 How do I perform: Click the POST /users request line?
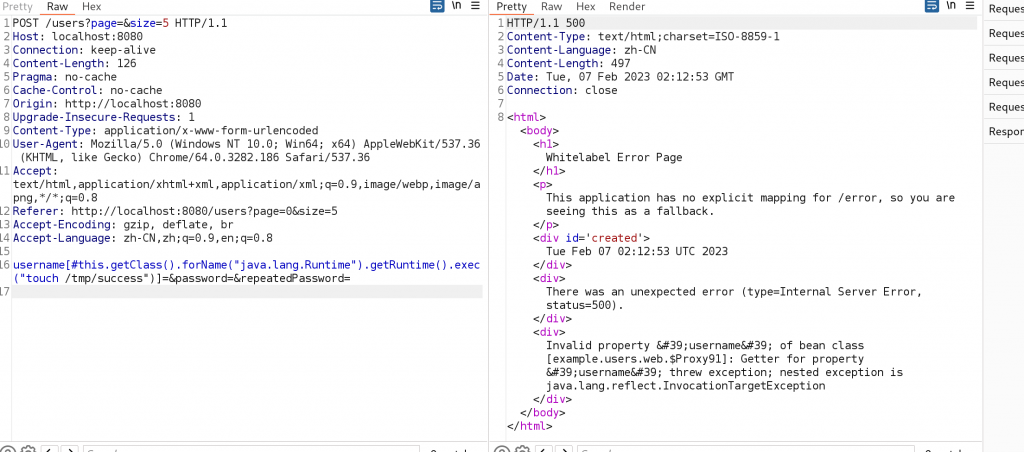[120, 23]
